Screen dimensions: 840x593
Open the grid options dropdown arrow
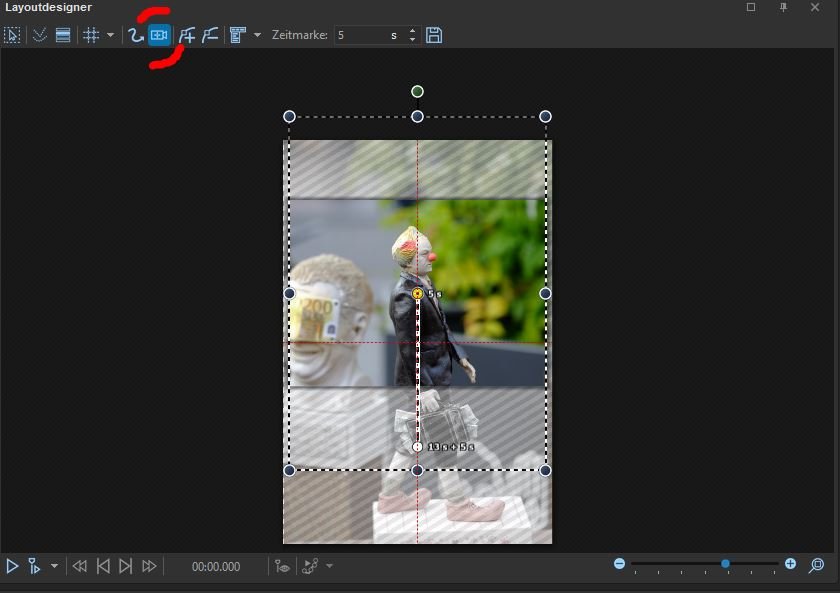point(110,35)
